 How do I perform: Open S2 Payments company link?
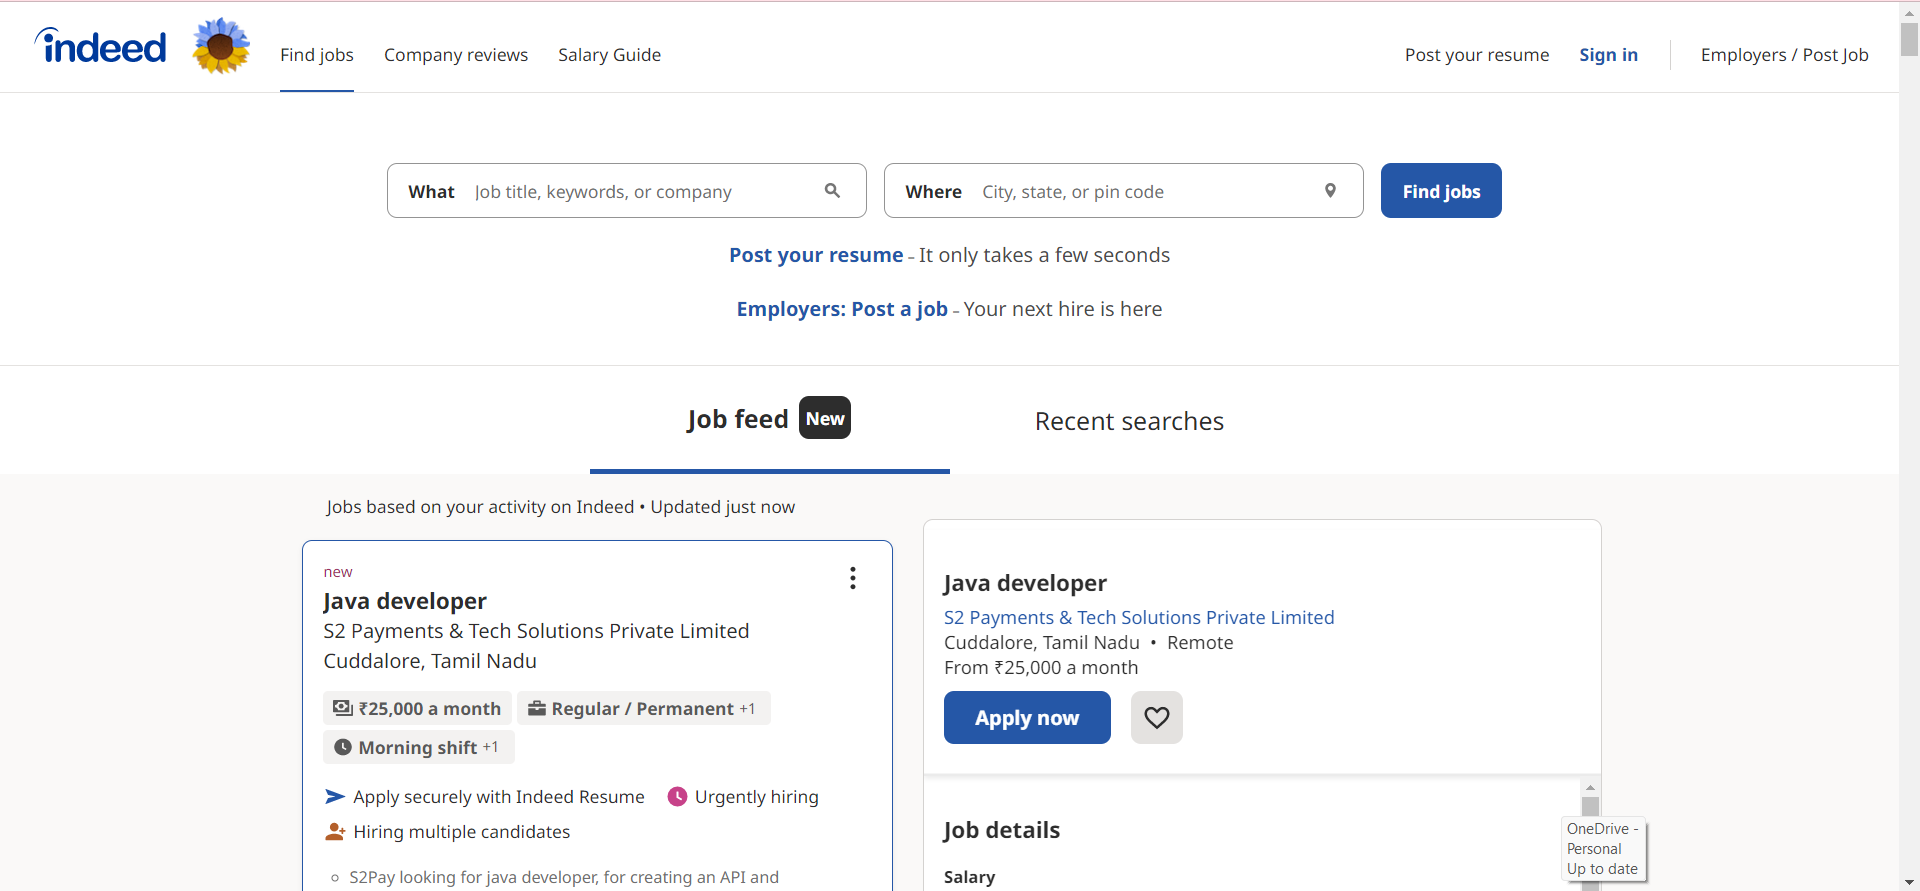(x=1139, y=617)
